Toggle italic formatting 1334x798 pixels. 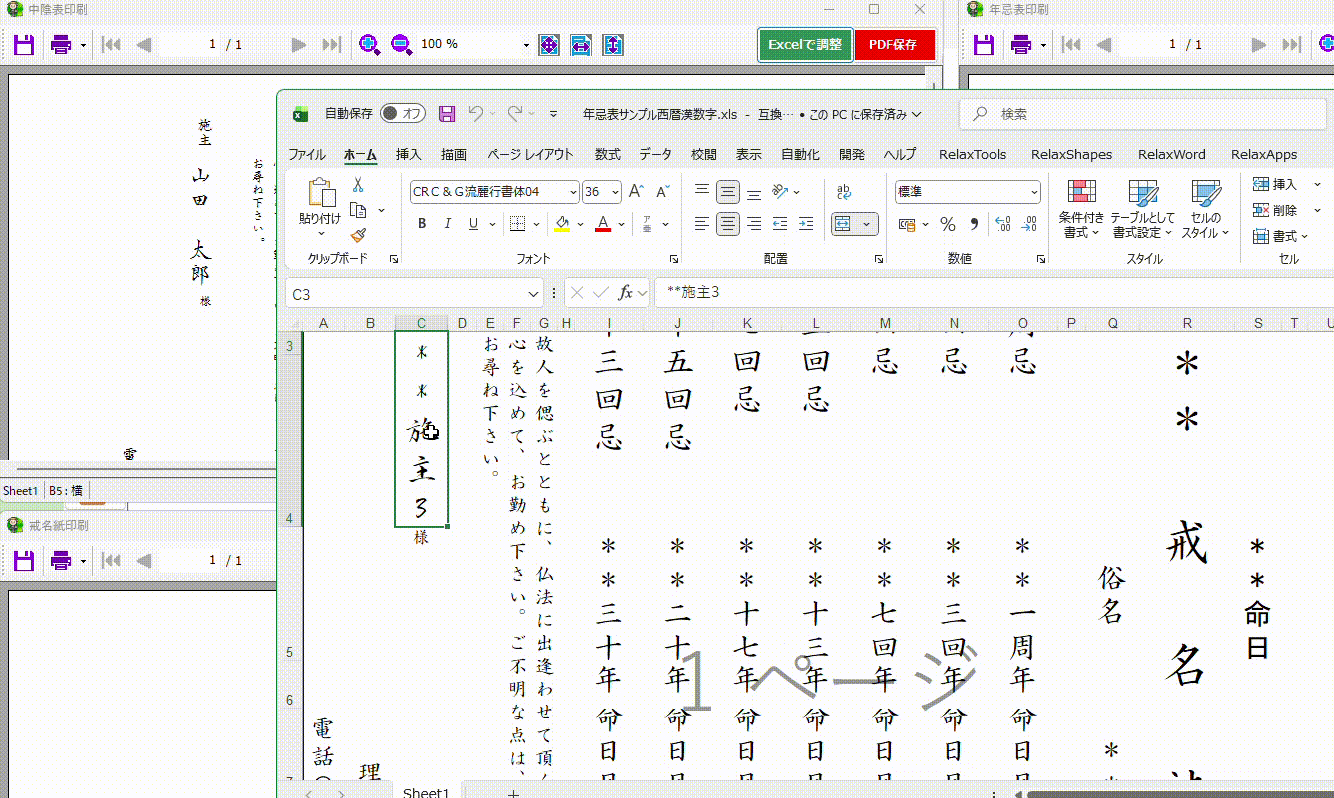(447, 224)
